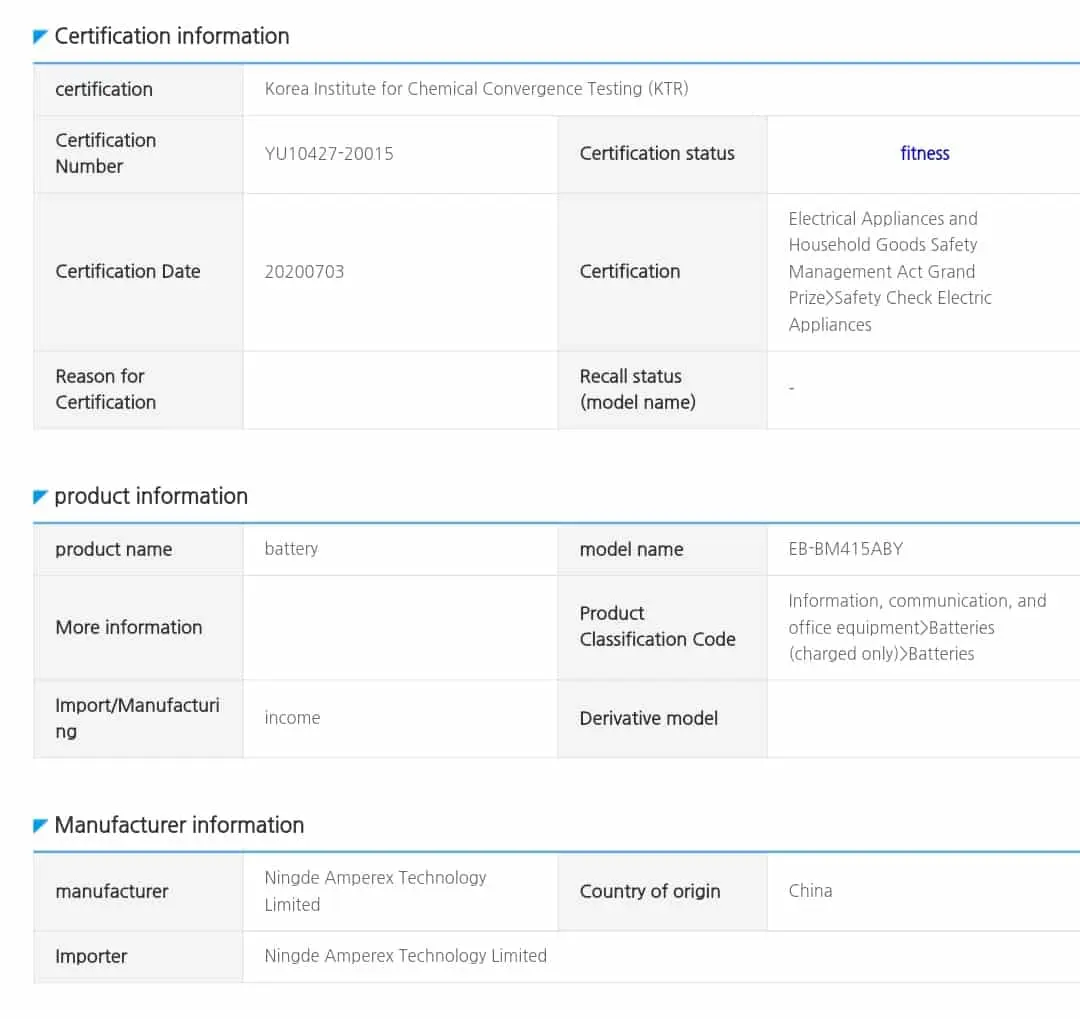This screenshot has width=1080, height=1019.
Task: Click 'China' in Country of origin
Action: 810,891
